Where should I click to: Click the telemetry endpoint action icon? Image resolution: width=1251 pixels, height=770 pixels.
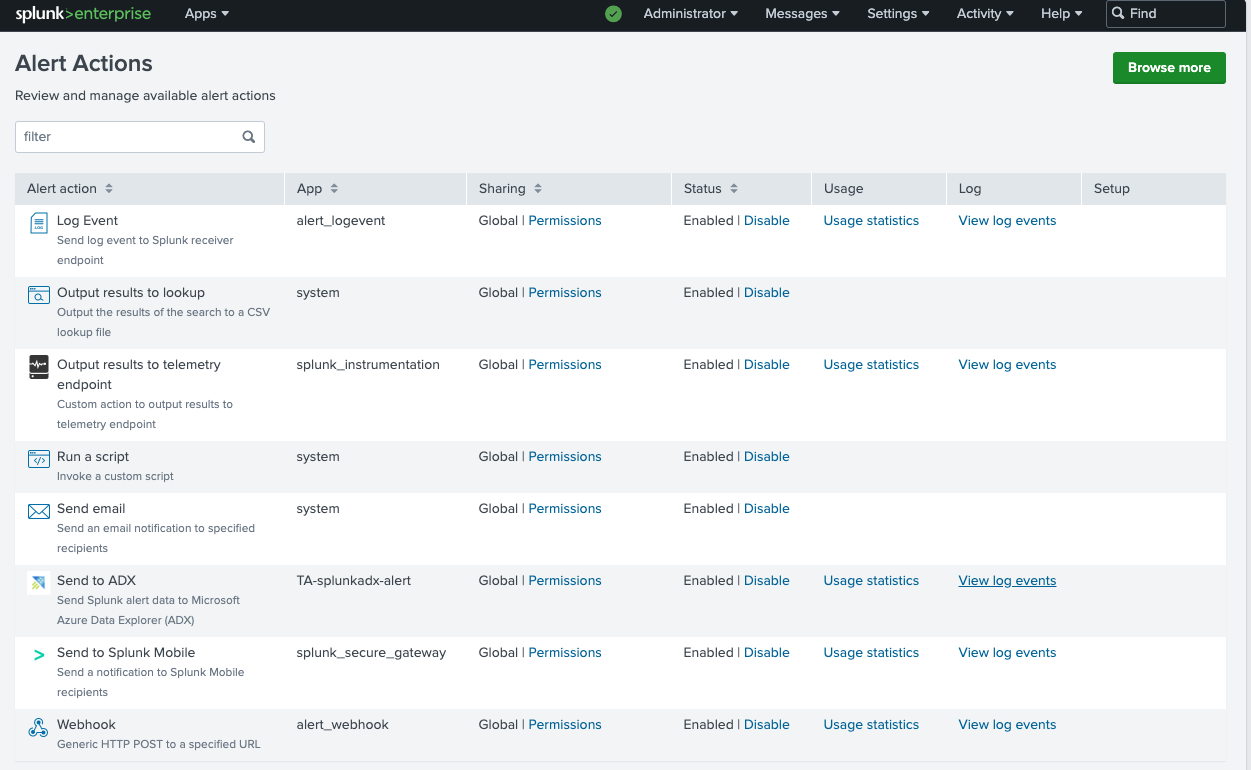(38, 367)
